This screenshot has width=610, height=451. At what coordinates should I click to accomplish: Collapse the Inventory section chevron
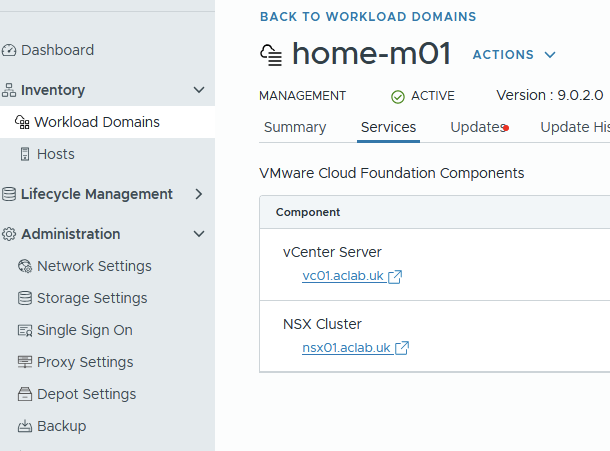pos(199,90)
